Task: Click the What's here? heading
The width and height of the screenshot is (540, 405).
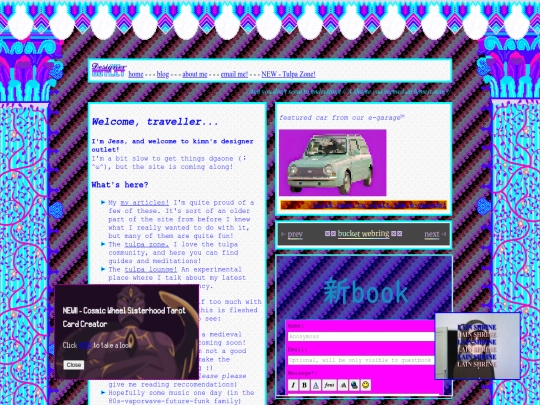Action: point(120,185)
